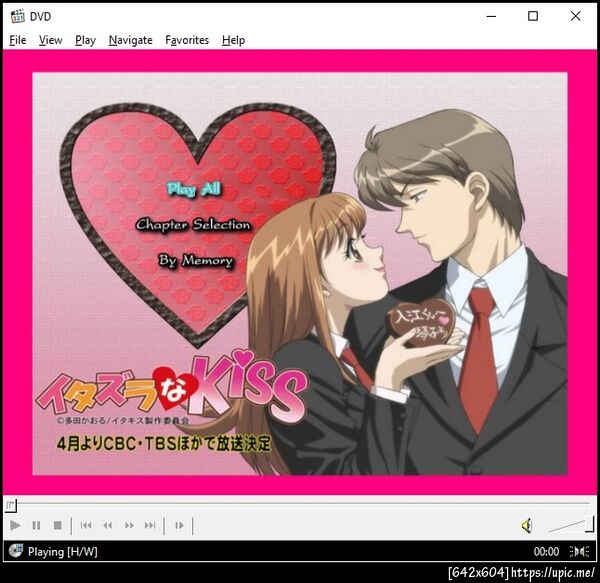The height and width of the screenshot is (583, 600).
Task: Click the 00:00 time display
Action: [x=546, y=551]
